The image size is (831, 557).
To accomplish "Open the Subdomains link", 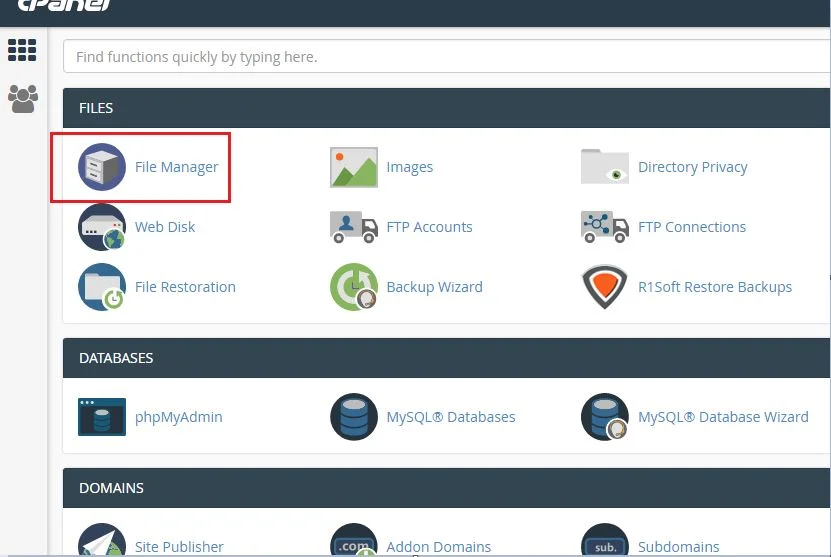I will (x=679, y=546).
